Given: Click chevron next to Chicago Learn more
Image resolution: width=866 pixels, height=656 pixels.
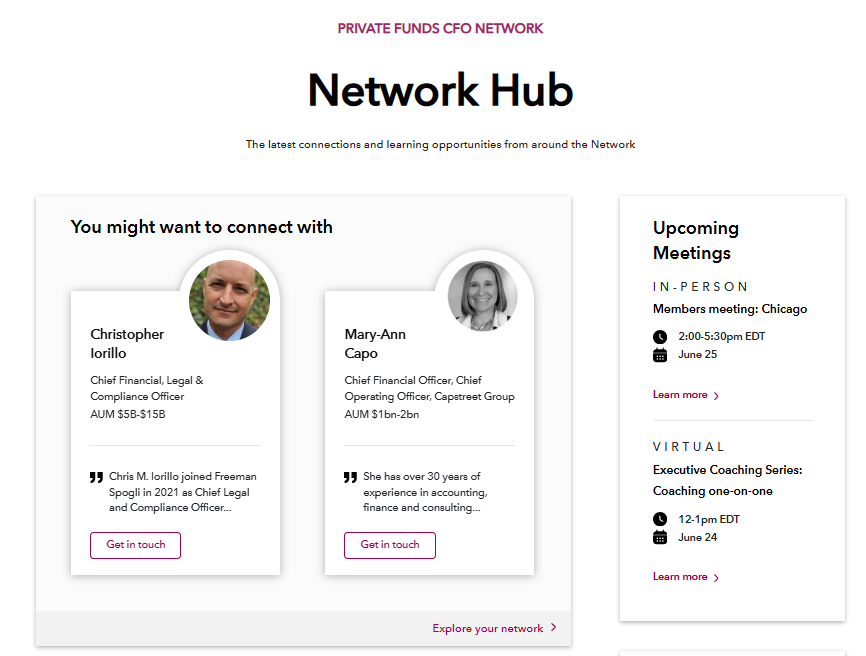Looking at the screenshot, I should tap(716, 396).
